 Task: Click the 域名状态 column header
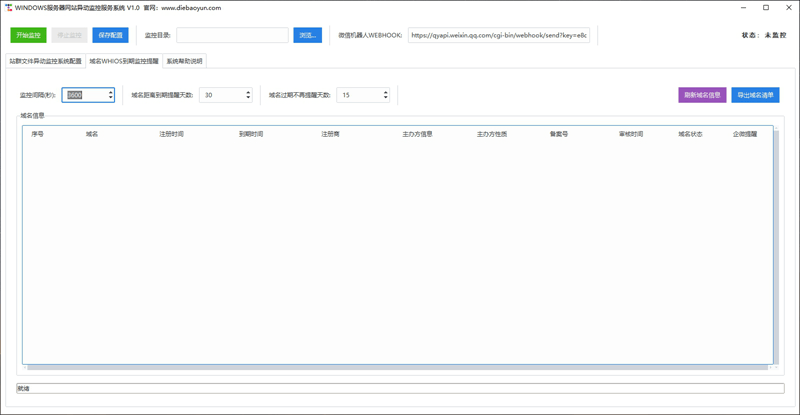point(690,134)
